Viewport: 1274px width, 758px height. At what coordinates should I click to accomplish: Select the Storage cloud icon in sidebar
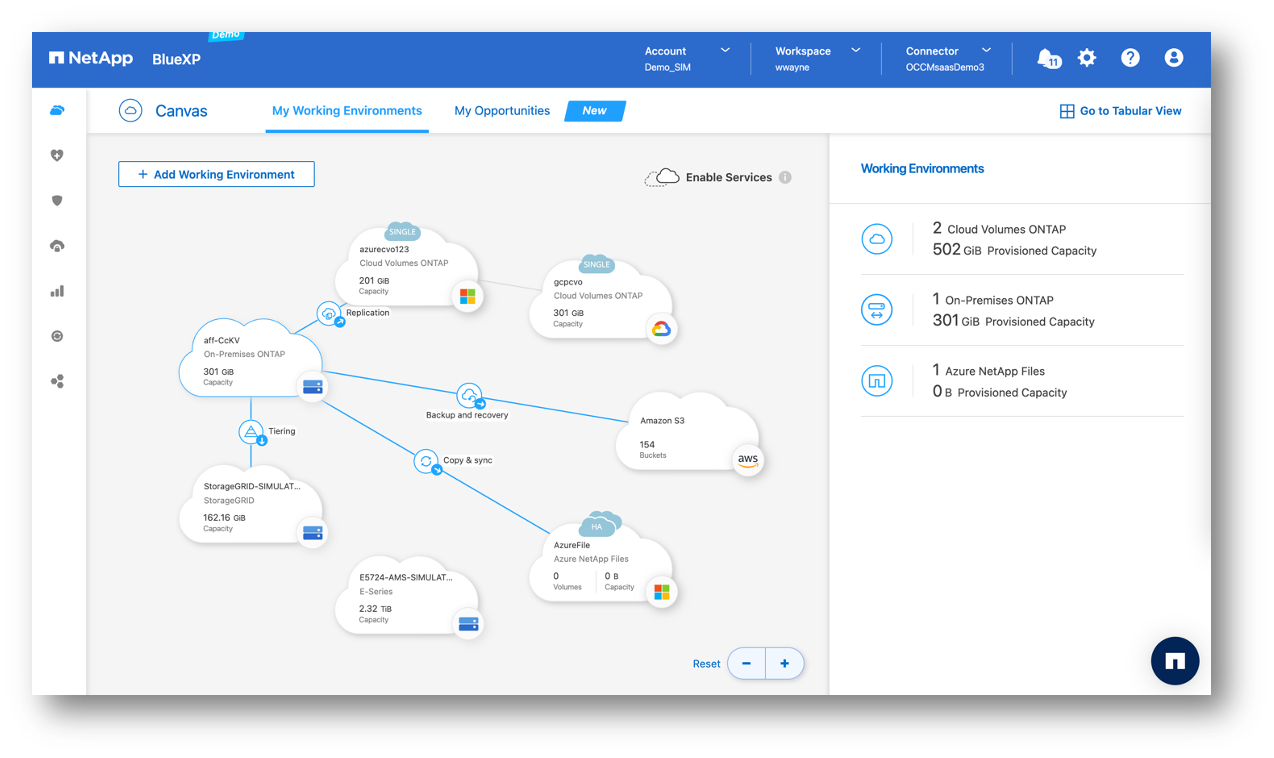click(x=58, y=110)
